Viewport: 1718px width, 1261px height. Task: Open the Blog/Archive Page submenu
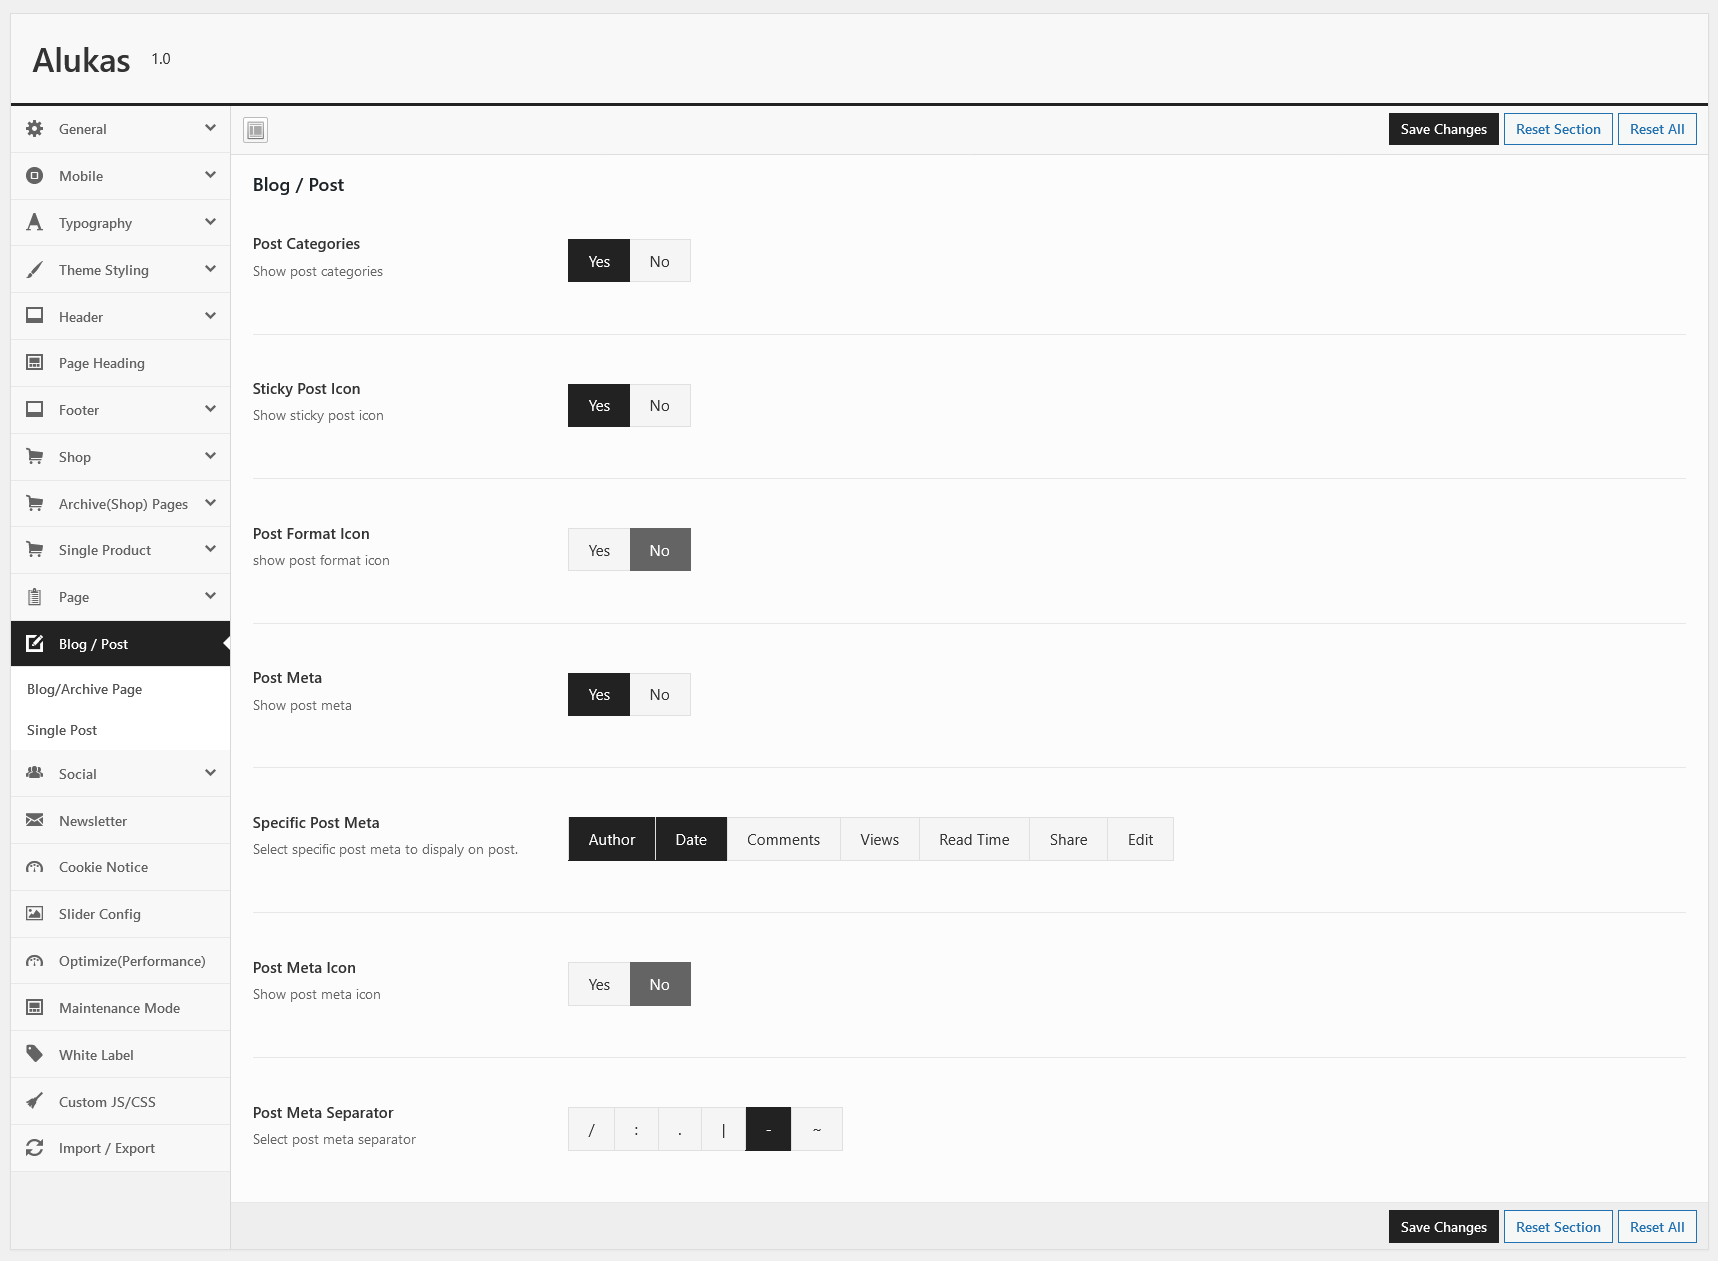point(85,689)
